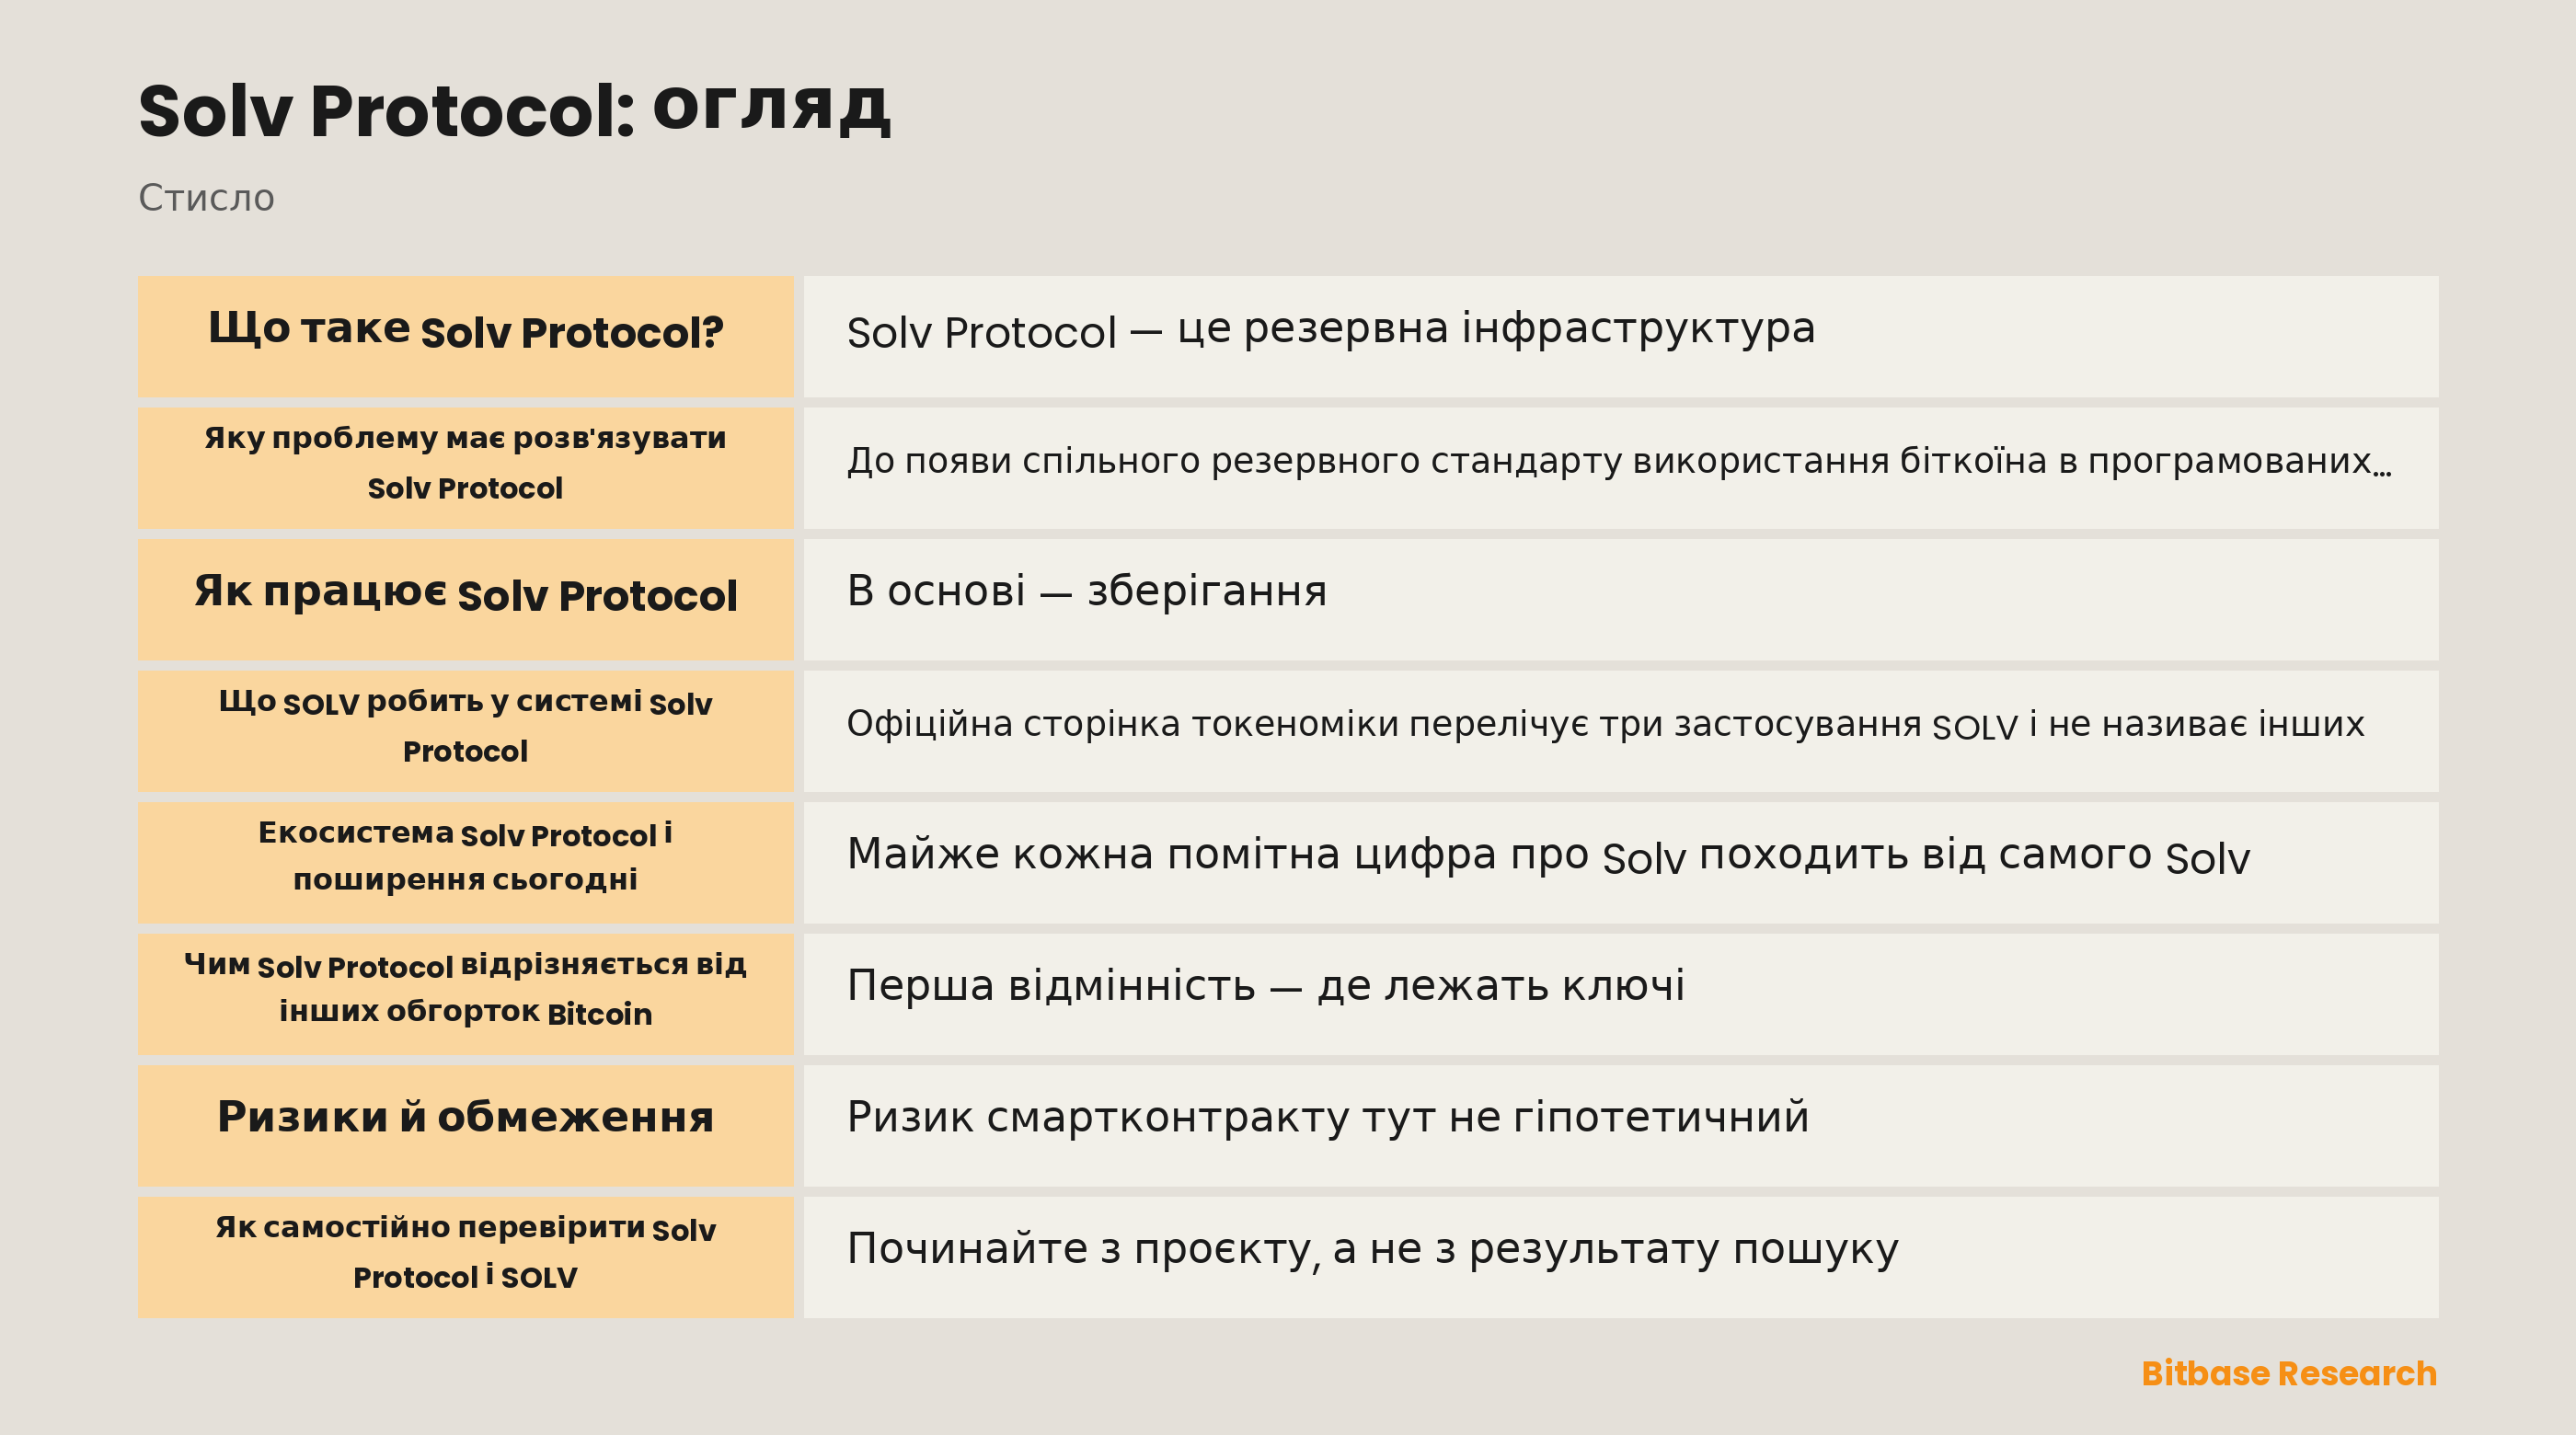Click 'Починайте з проєкту, а не з результату пошуку'
The image size is (2576, 1435).
(x=1372, y=1250)
